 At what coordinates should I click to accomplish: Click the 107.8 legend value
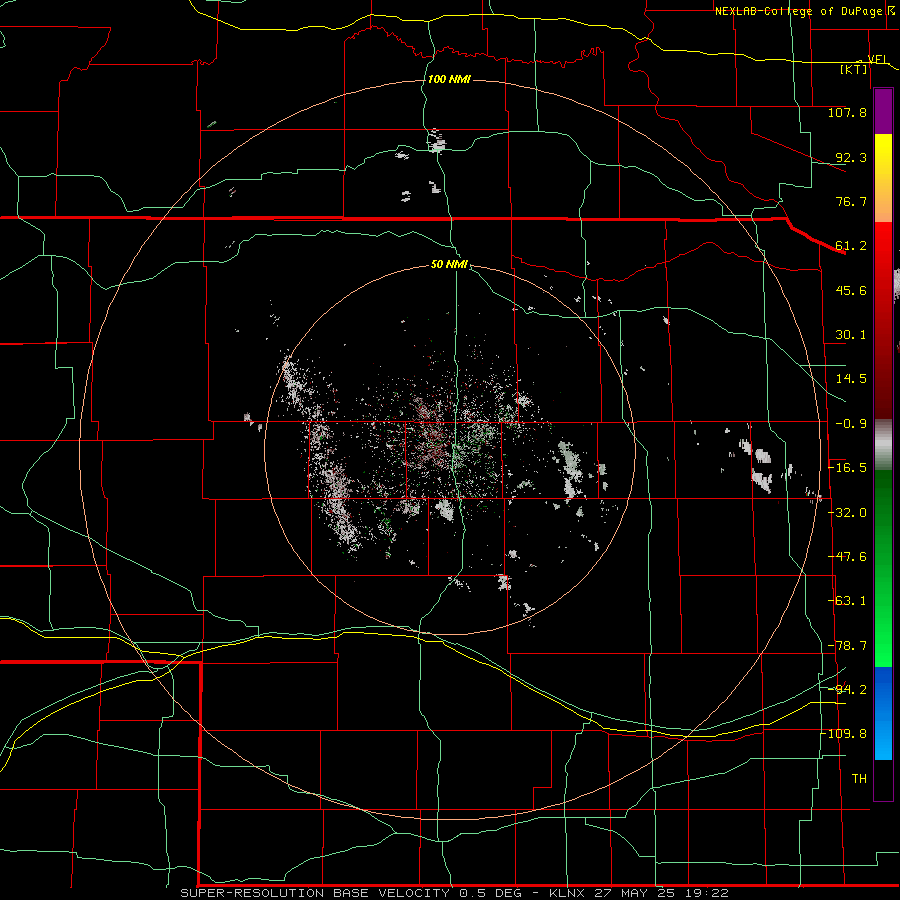847,112
